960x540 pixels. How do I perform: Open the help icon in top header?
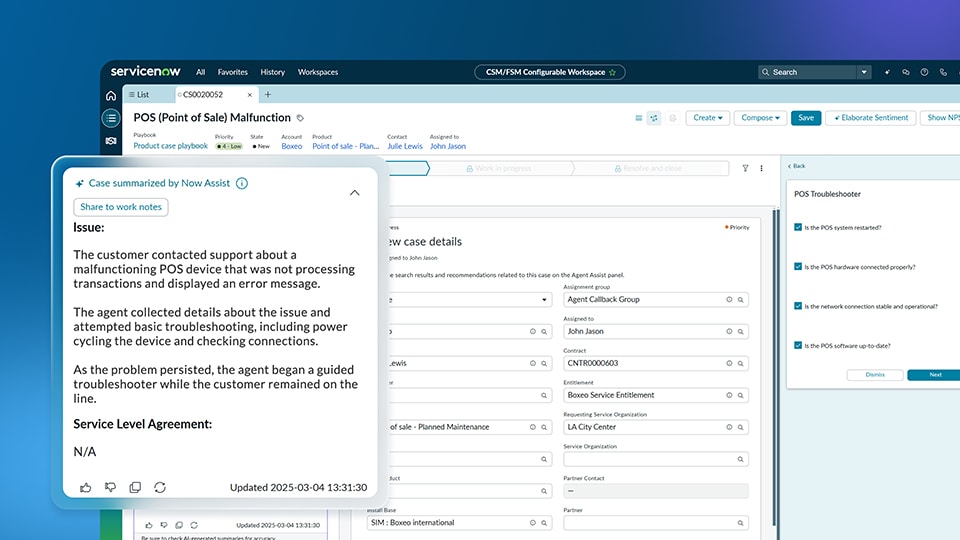click(x=924, y=72)
